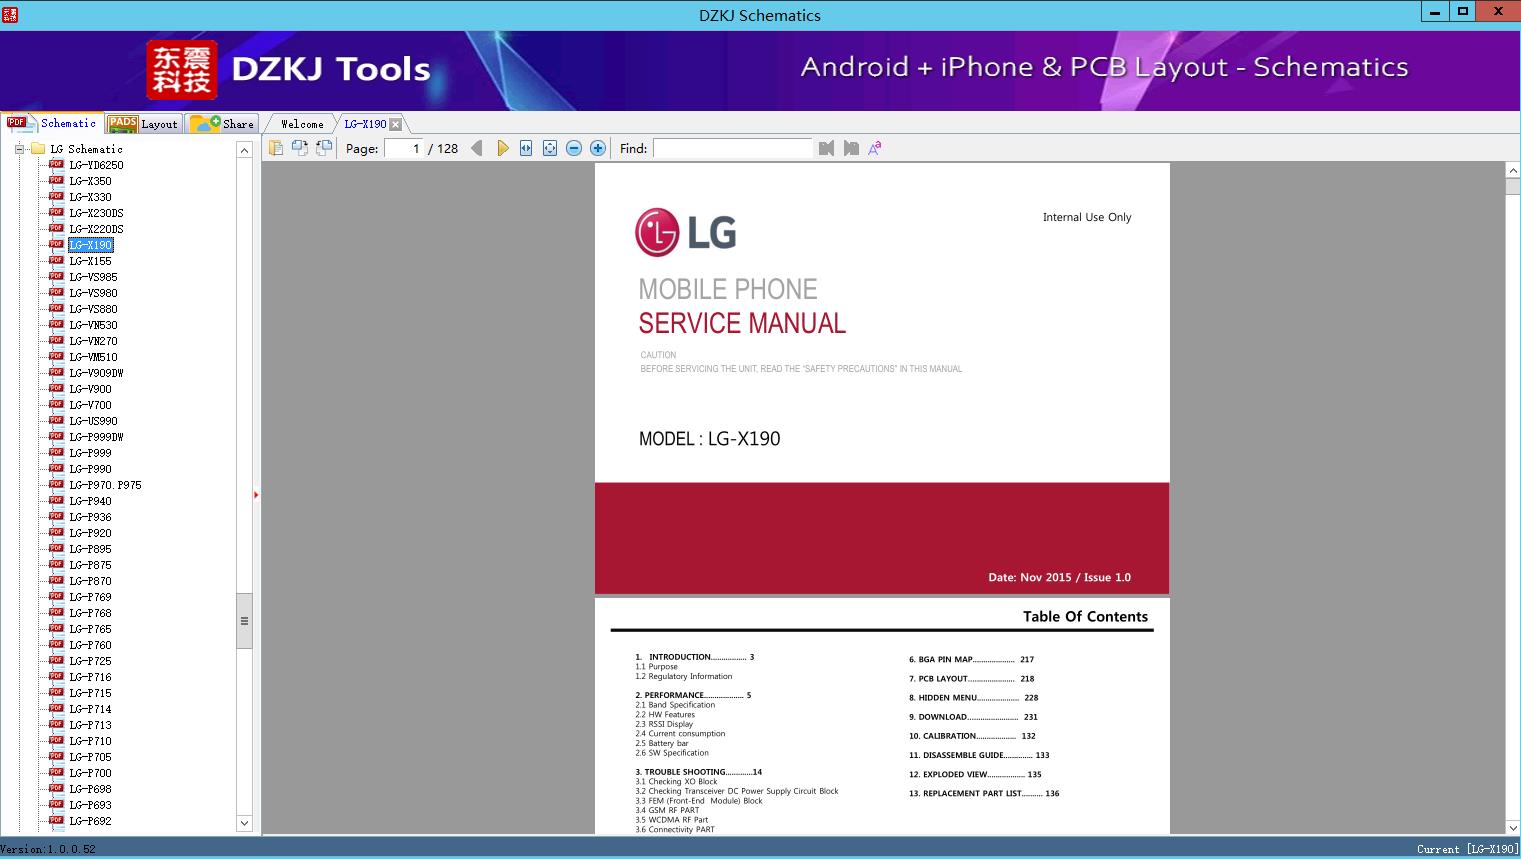Image resolution: width=1521 pixels, height=859 pixels.
Task: Open the LG-P698 schematic
Action: tap(90, 789)
